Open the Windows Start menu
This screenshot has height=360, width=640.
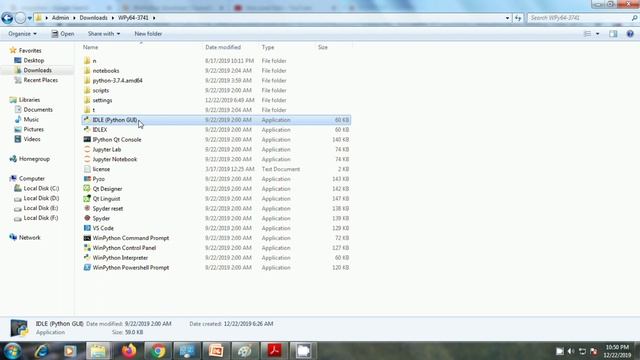[12, 351]
